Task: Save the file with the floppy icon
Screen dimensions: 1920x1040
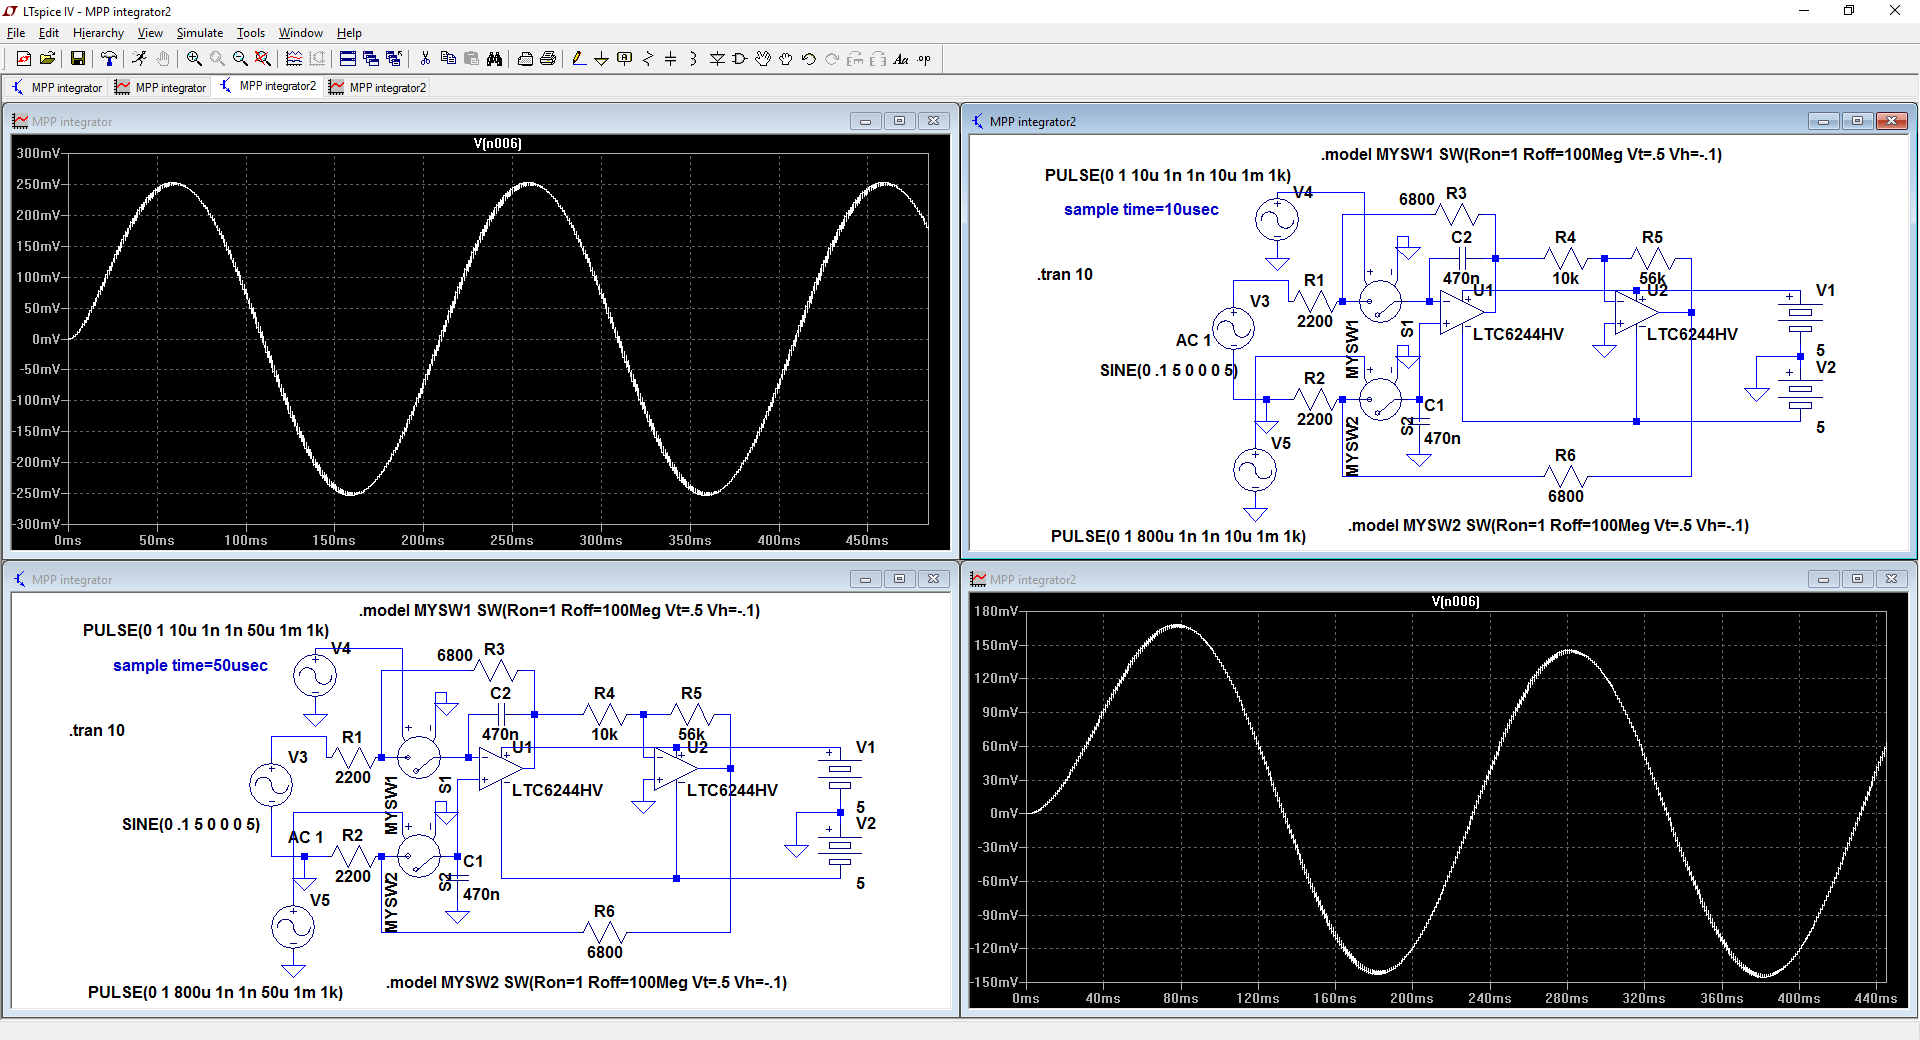Action: pos(77,59)
